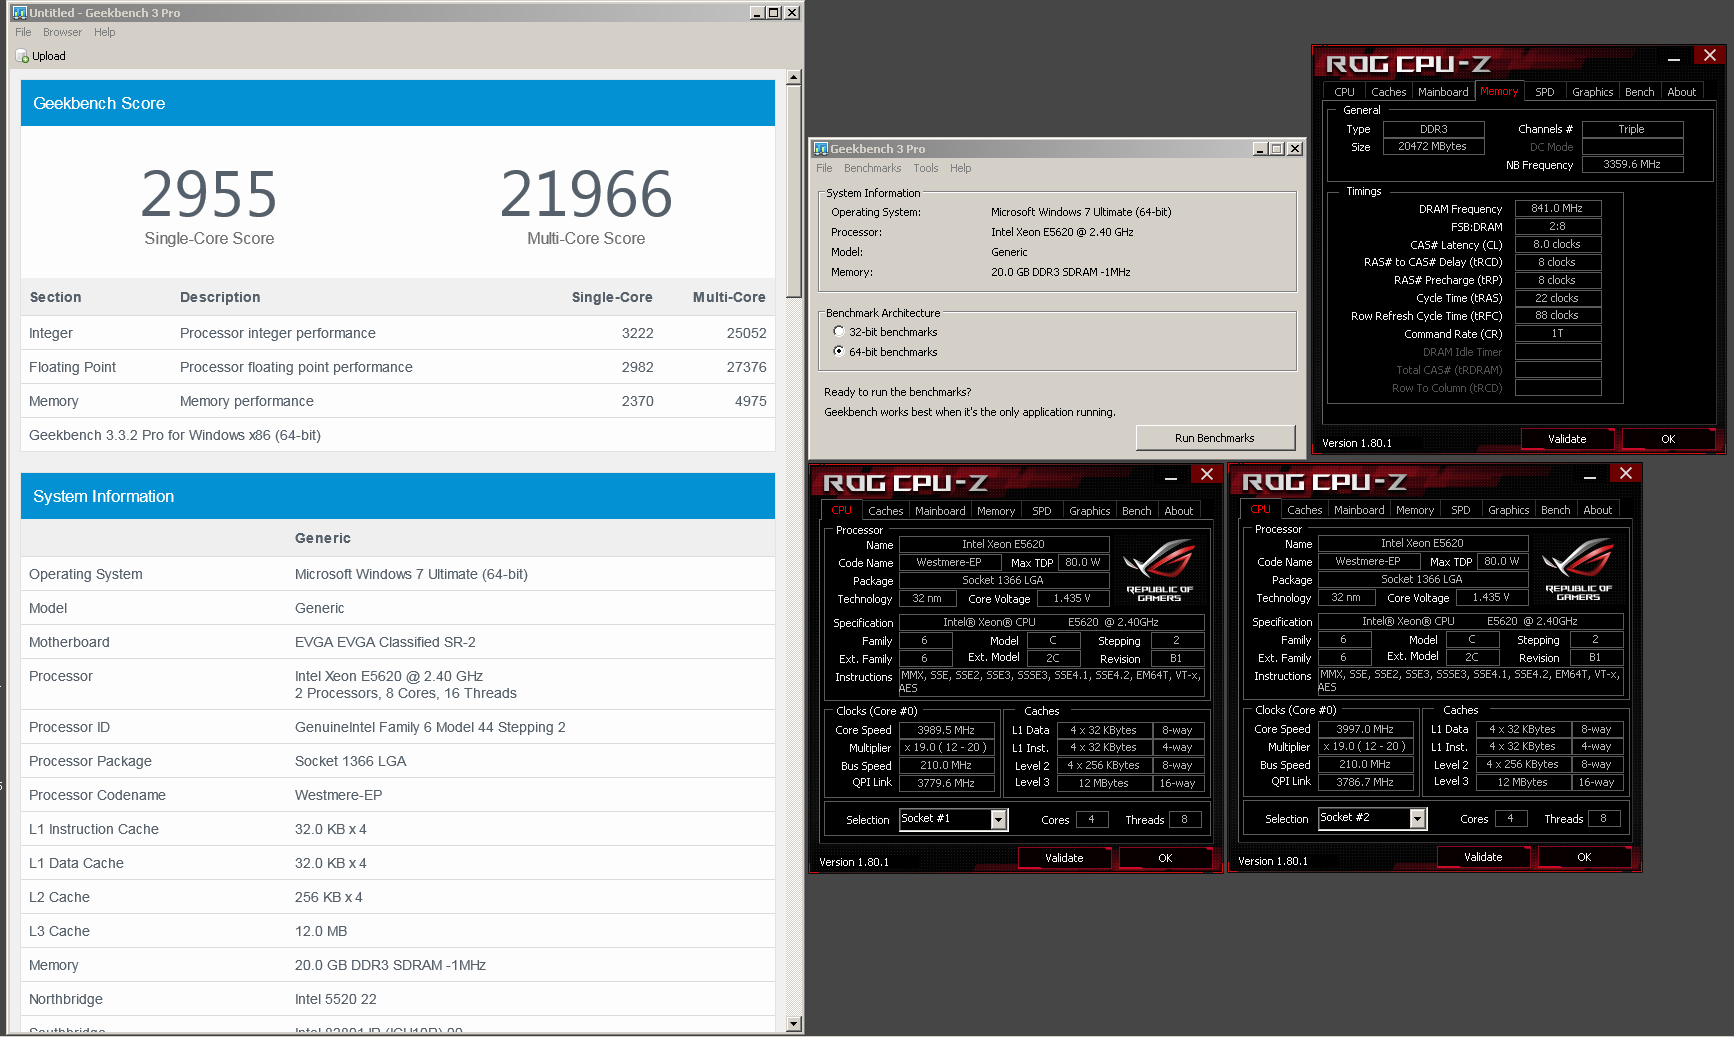Viewport: 1734px width, 1038px height.
Task: Switch to Memory tab in Socket #2 CPU-Z window
Action: (x=1415, y=510)
